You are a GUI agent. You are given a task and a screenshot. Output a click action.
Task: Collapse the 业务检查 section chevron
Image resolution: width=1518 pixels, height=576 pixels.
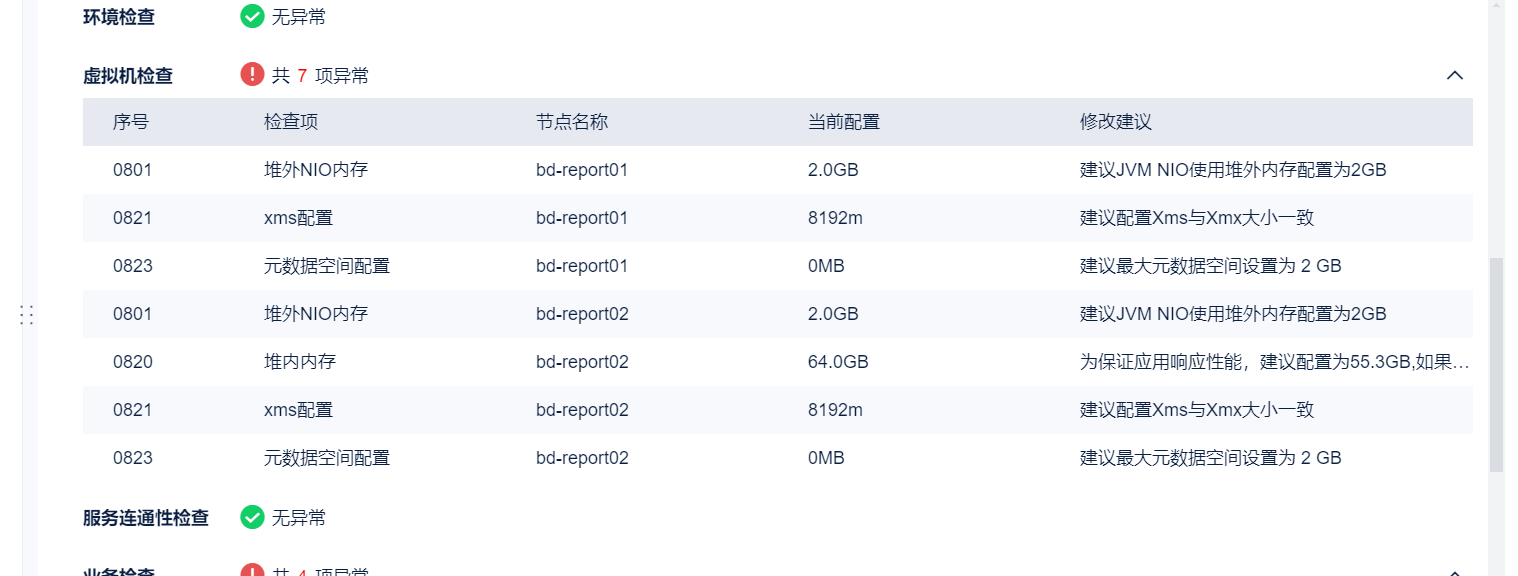(1455, 573)
